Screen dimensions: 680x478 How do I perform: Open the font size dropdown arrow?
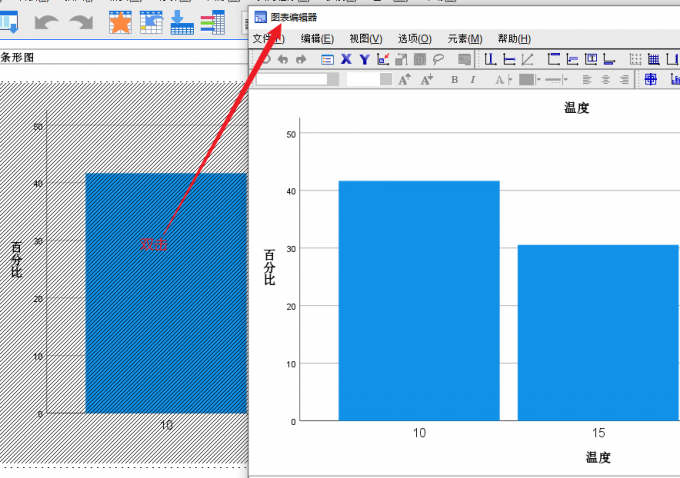(x=386, y=79)
